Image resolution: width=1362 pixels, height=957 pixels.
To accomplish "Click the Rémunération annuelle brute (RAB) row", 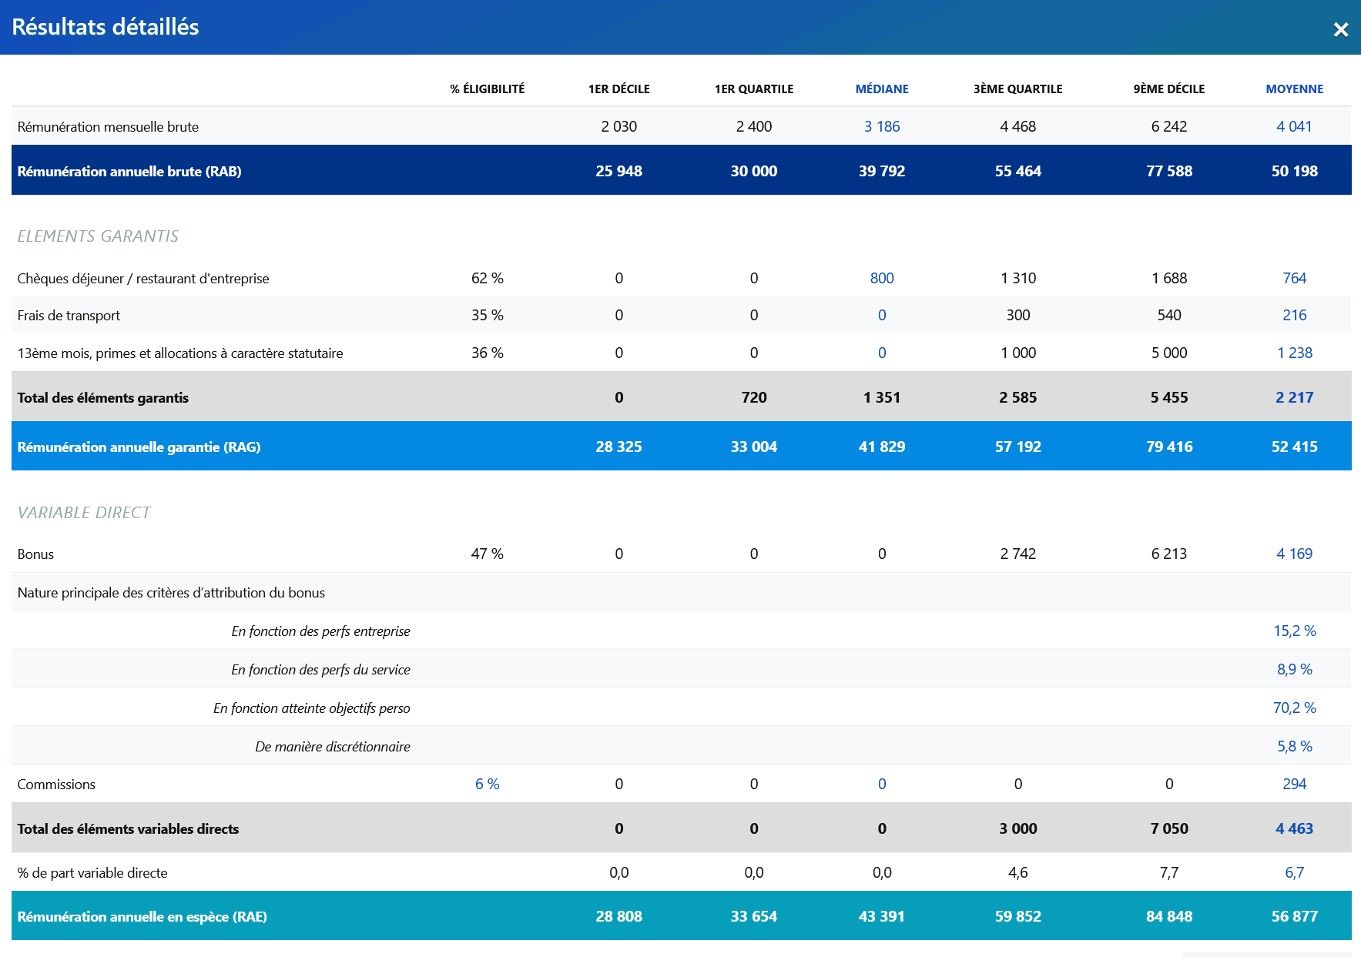I will click(681, 170).
